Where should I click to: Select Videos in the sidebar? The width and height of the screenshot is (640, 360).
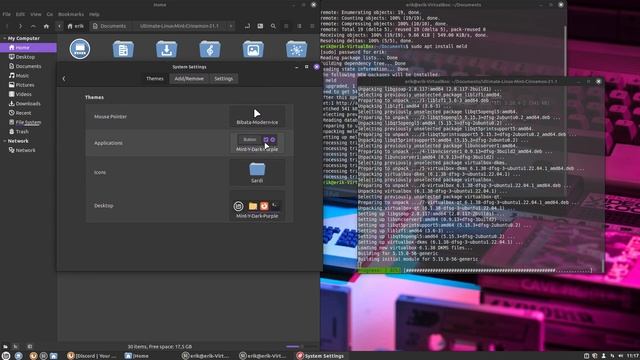click(28, 94)
